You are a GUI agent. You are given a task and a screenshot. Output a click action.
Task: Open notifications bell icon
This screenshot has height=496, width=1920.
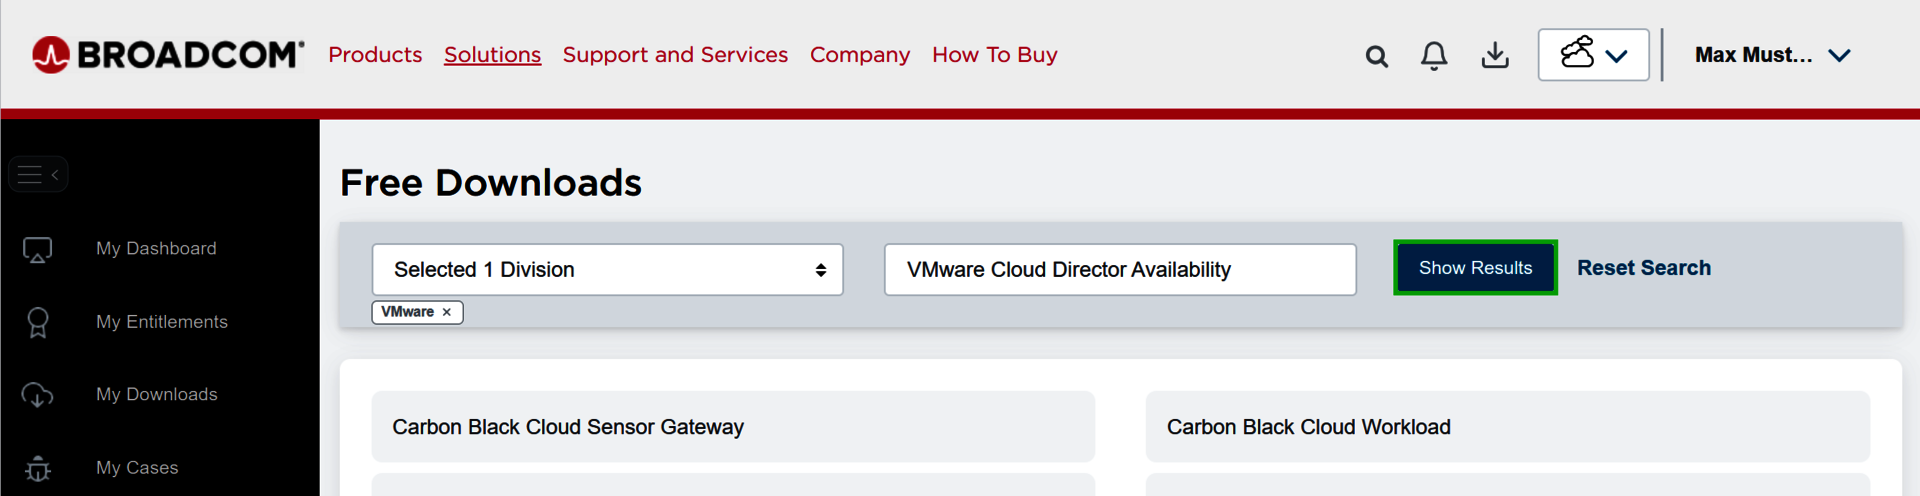tap(1433, 56)
